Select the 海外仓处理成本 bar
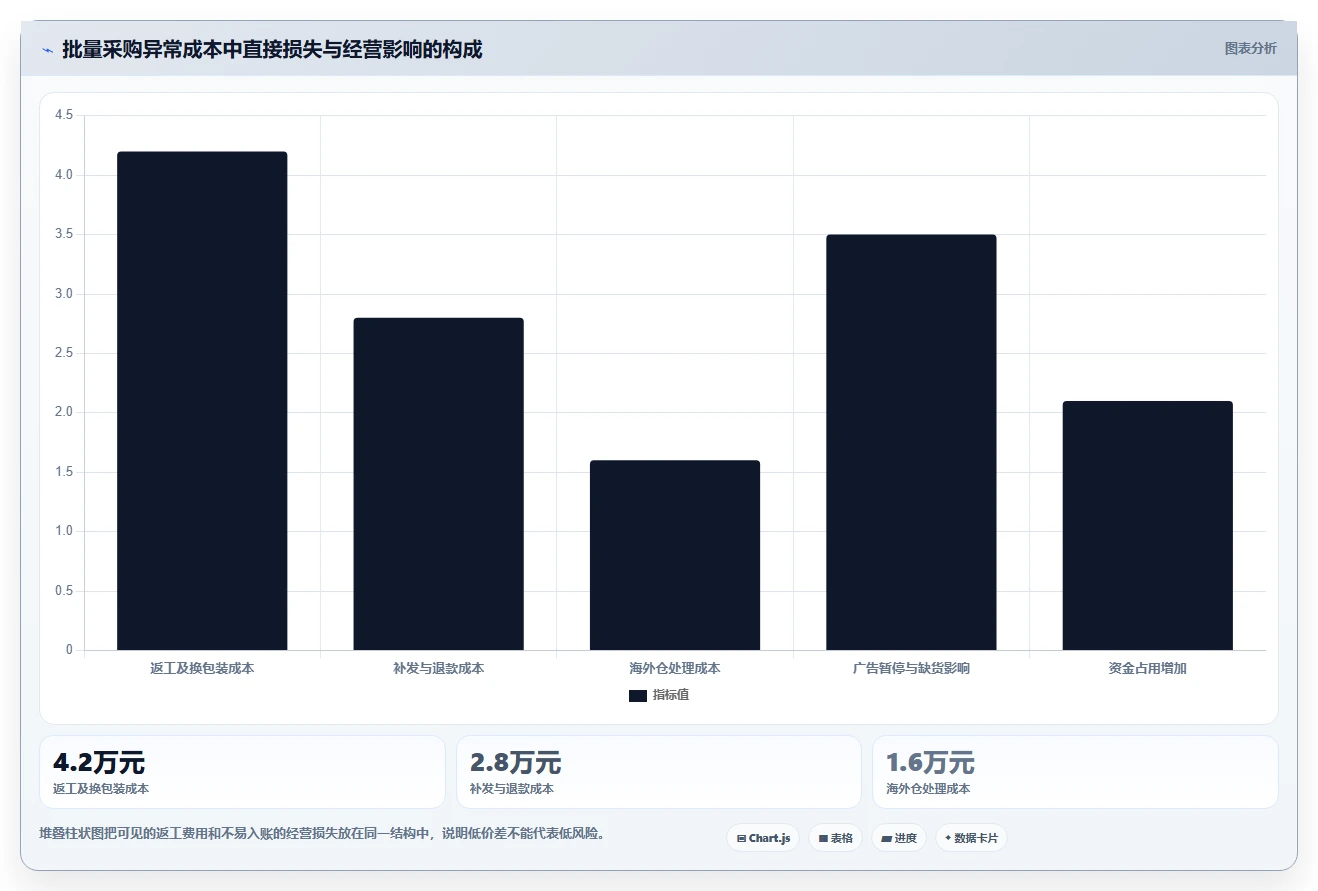 pyautogui.click(x=675, y=555)
